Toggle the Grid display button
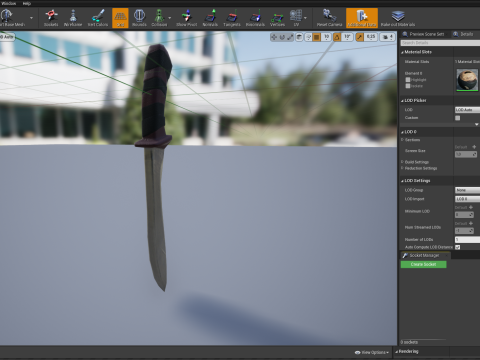The image size is (480, 360). [120, 18]
